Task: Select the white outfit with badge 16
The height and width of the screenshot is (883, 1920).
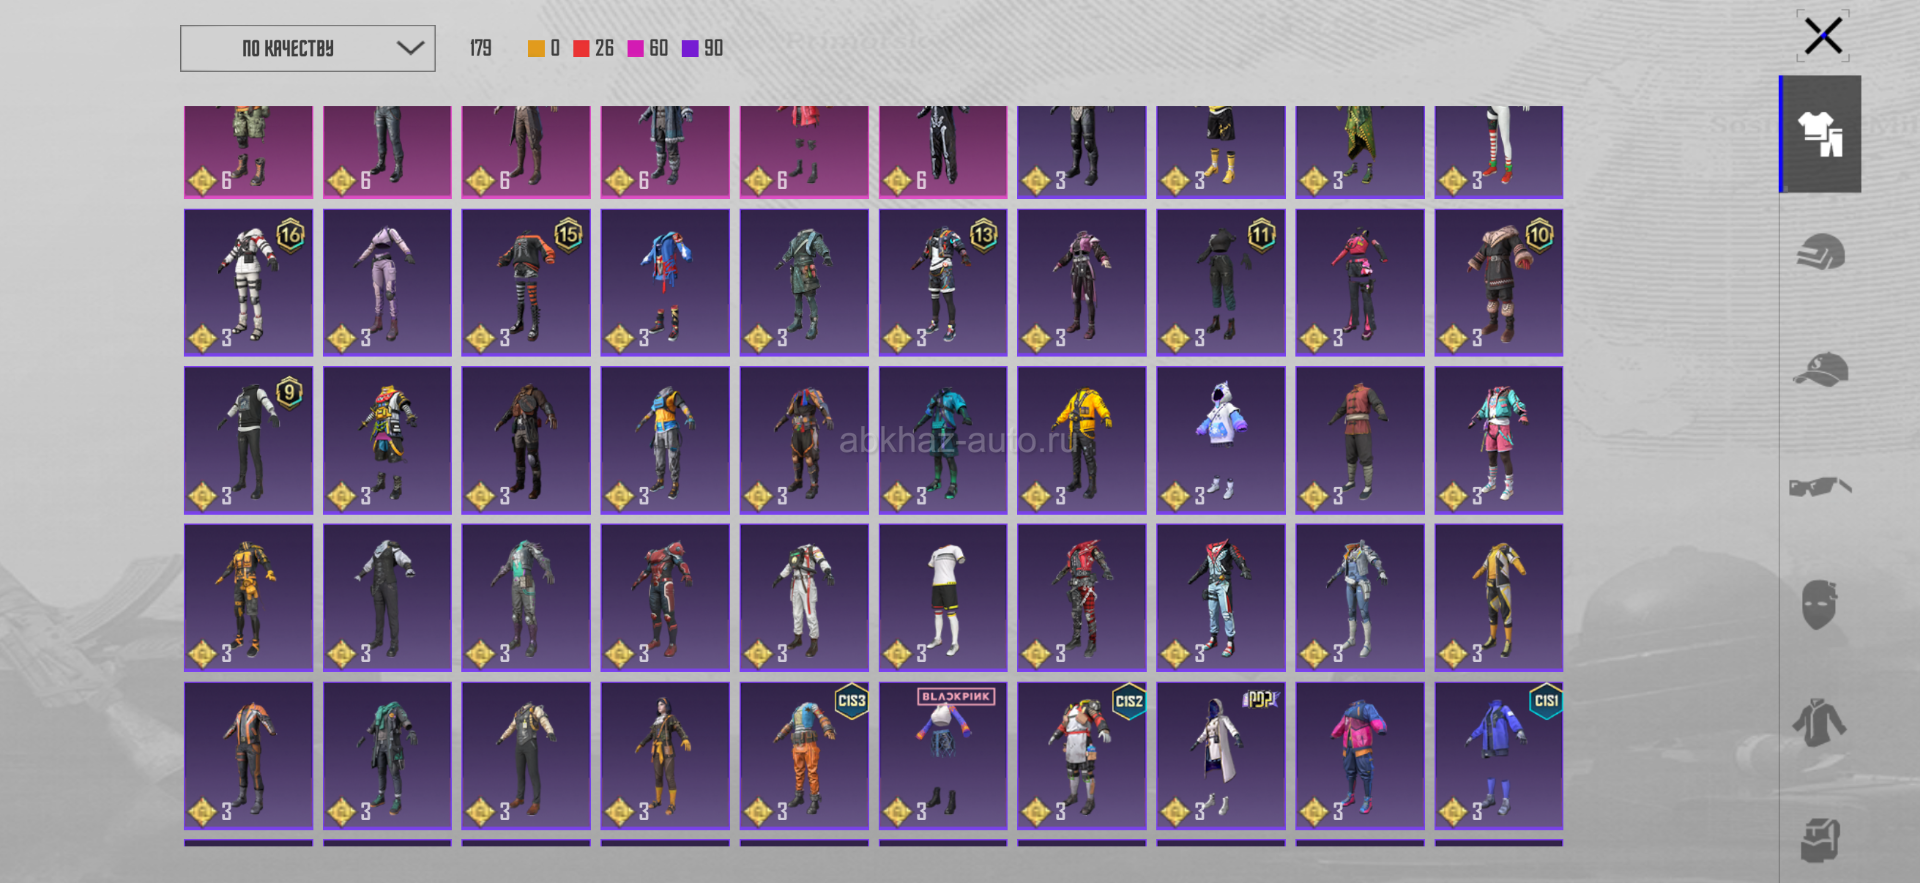Action: tap(248, 283)
